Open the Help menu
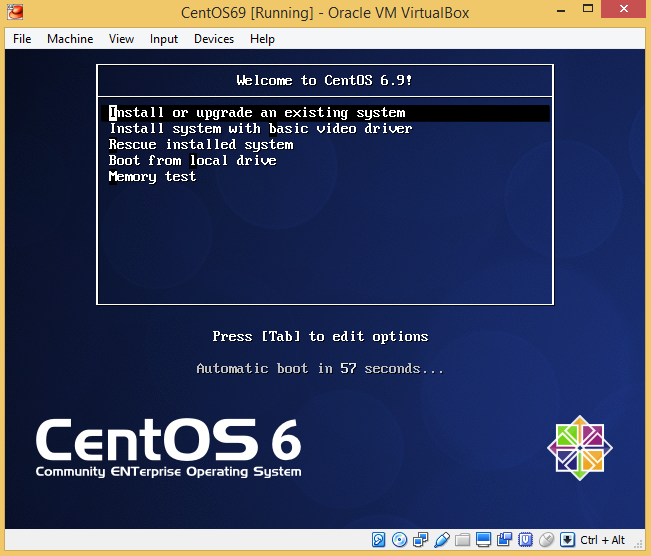Screen dimensions: 651x556 [x=262, y=39]
